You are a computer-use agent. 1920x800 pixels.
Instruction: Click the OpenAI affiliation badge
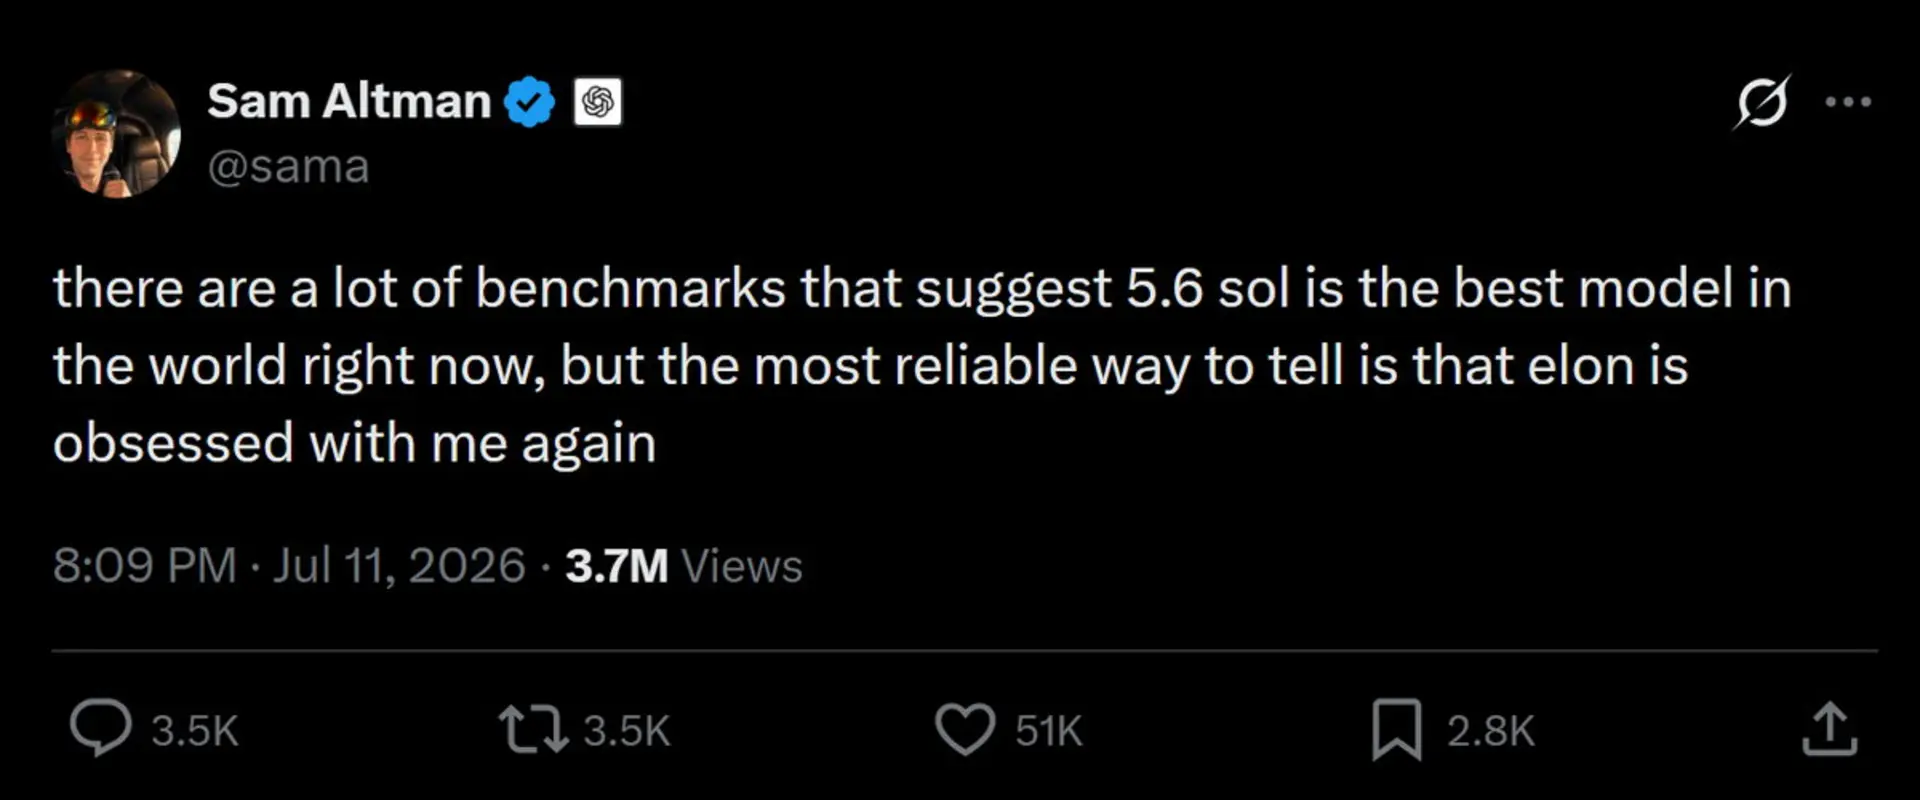tap(598, 102)
